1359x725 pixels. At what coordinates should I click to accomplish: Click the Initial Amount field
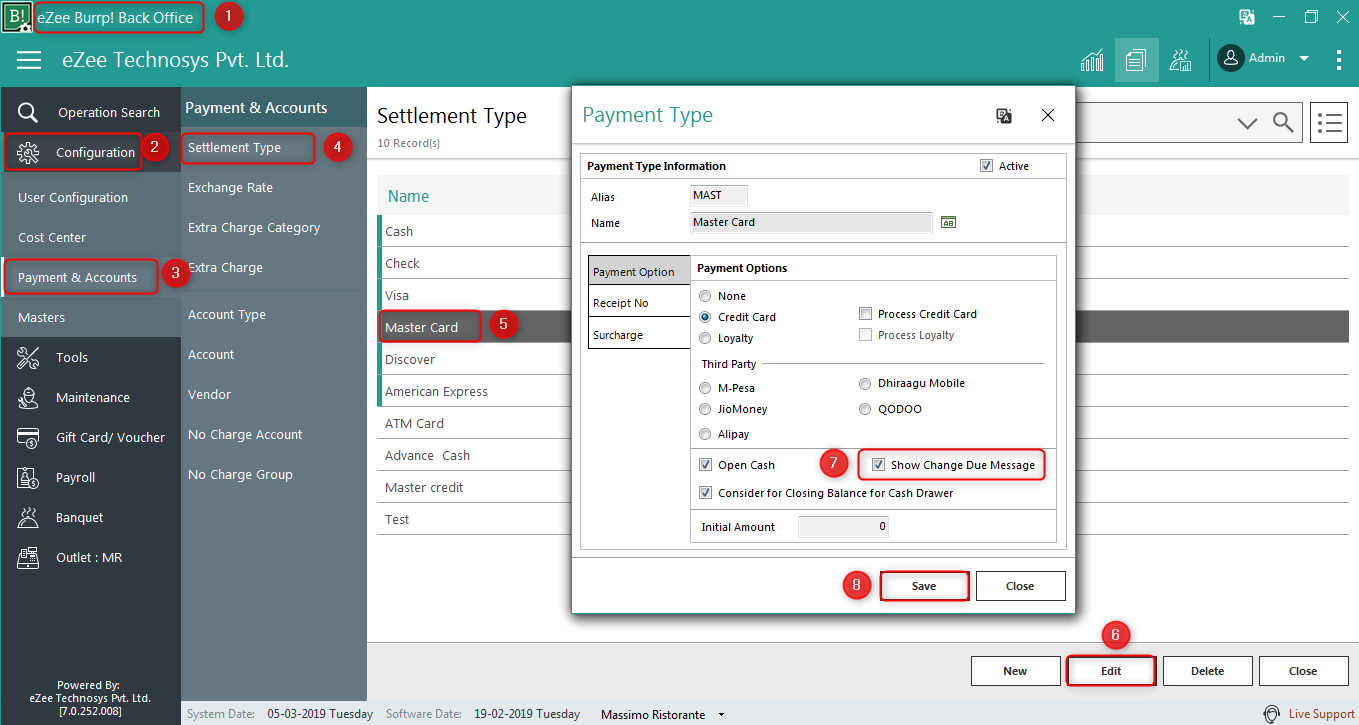[843, 526]
